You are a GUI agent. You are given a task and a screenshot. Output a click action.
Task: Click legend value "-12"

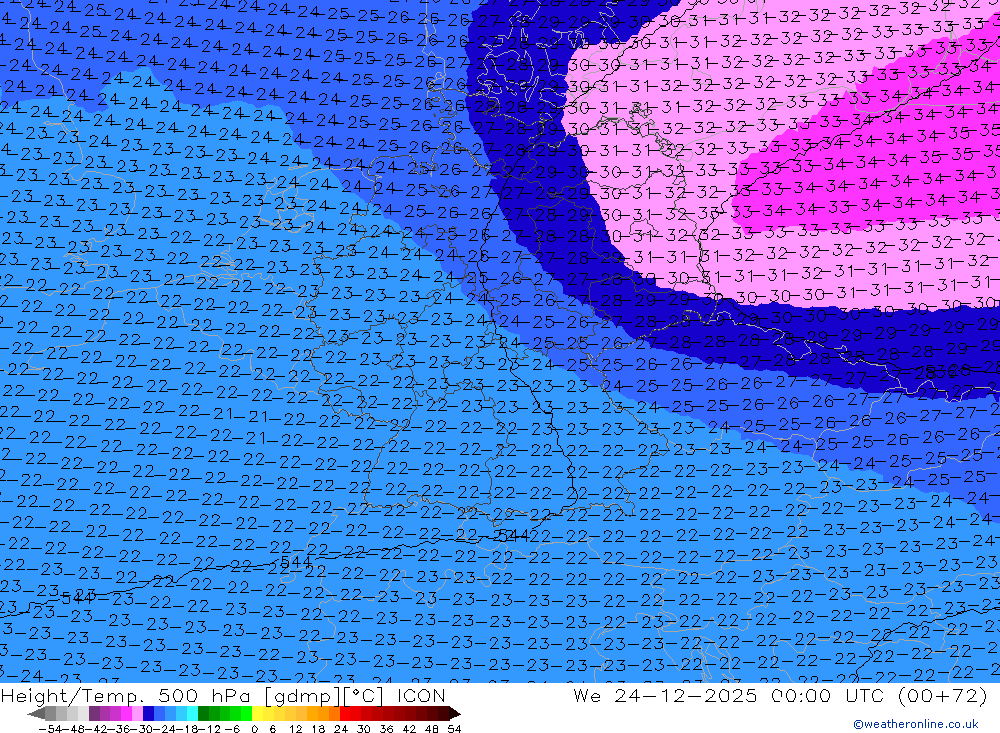tap(210, 729)
